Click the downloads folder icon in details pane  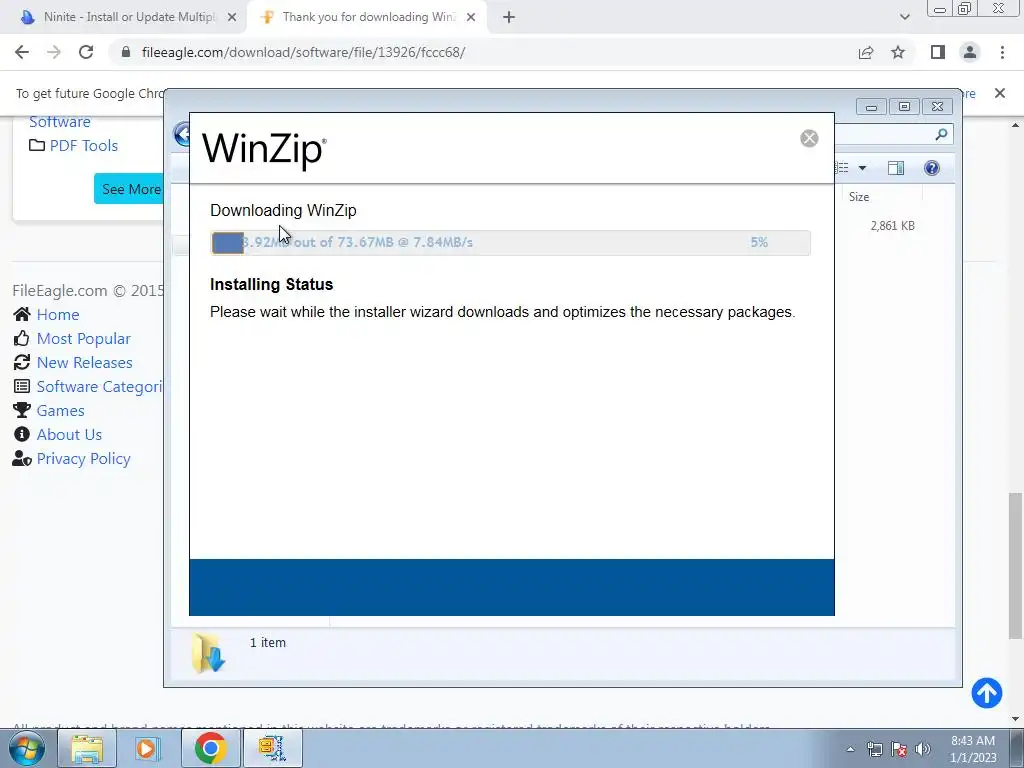coord(208,652)
